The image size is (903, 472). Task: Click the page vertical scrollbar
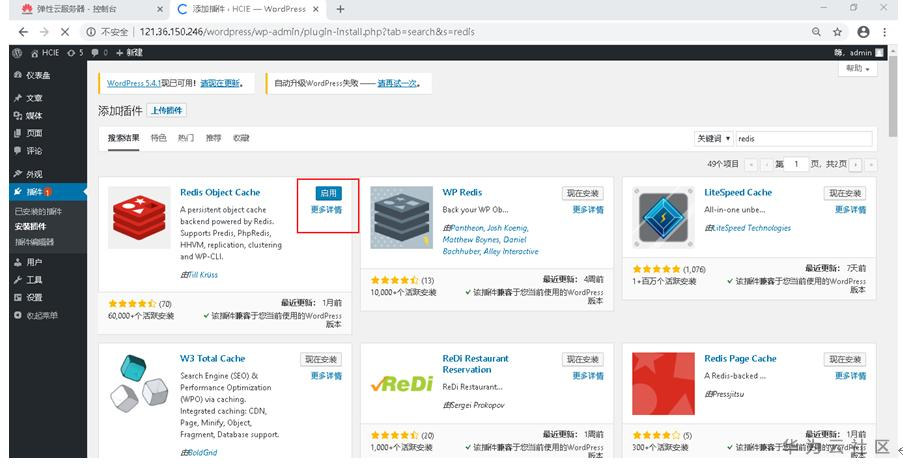(x=892, y=97)
